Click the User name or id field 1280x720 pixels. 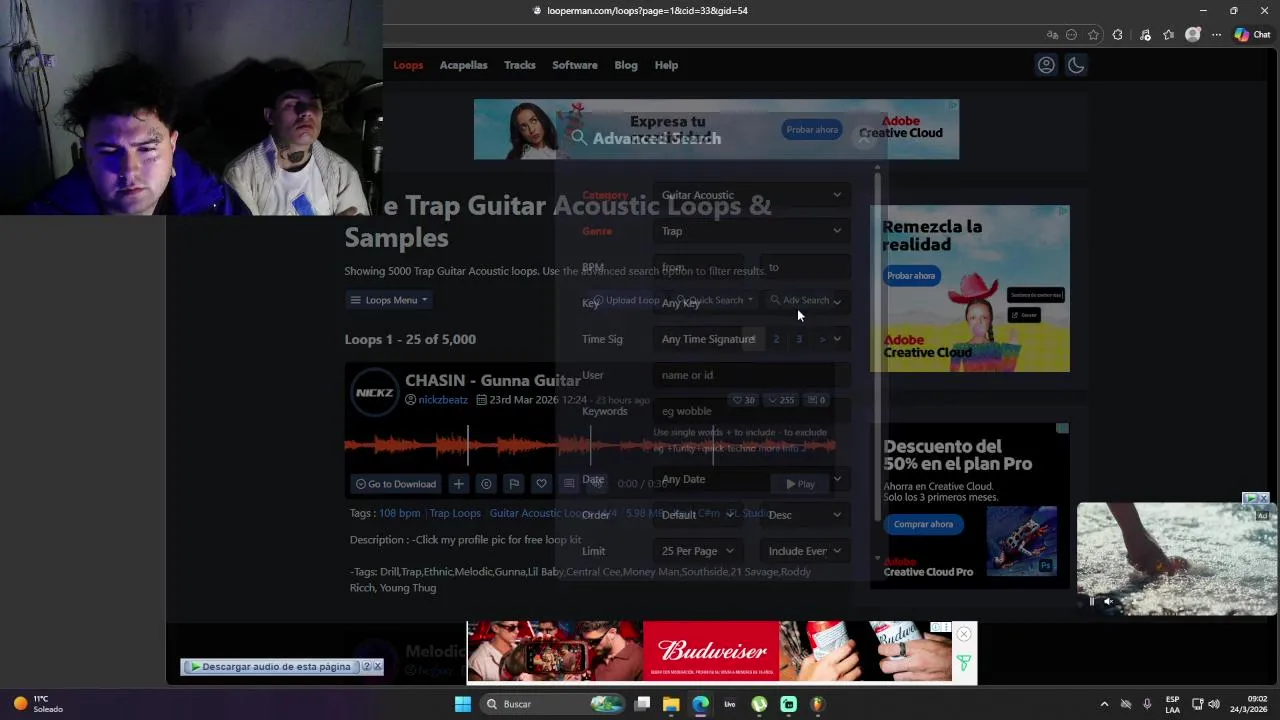751,375
